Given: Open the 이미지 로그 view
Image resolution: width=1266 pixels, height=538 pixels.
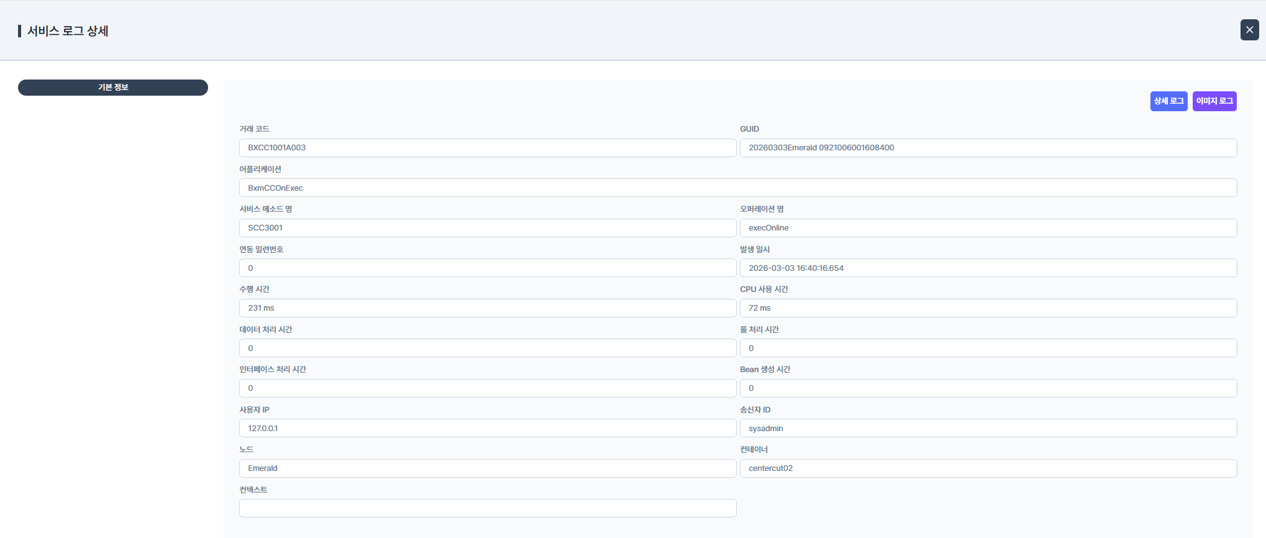Looking at the screenshot, I should pos(1214,101).
